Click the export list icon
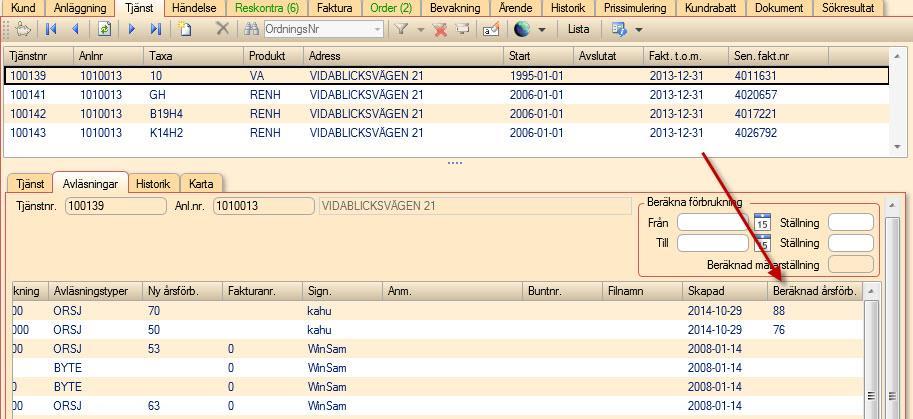 [x=619, y=29]
